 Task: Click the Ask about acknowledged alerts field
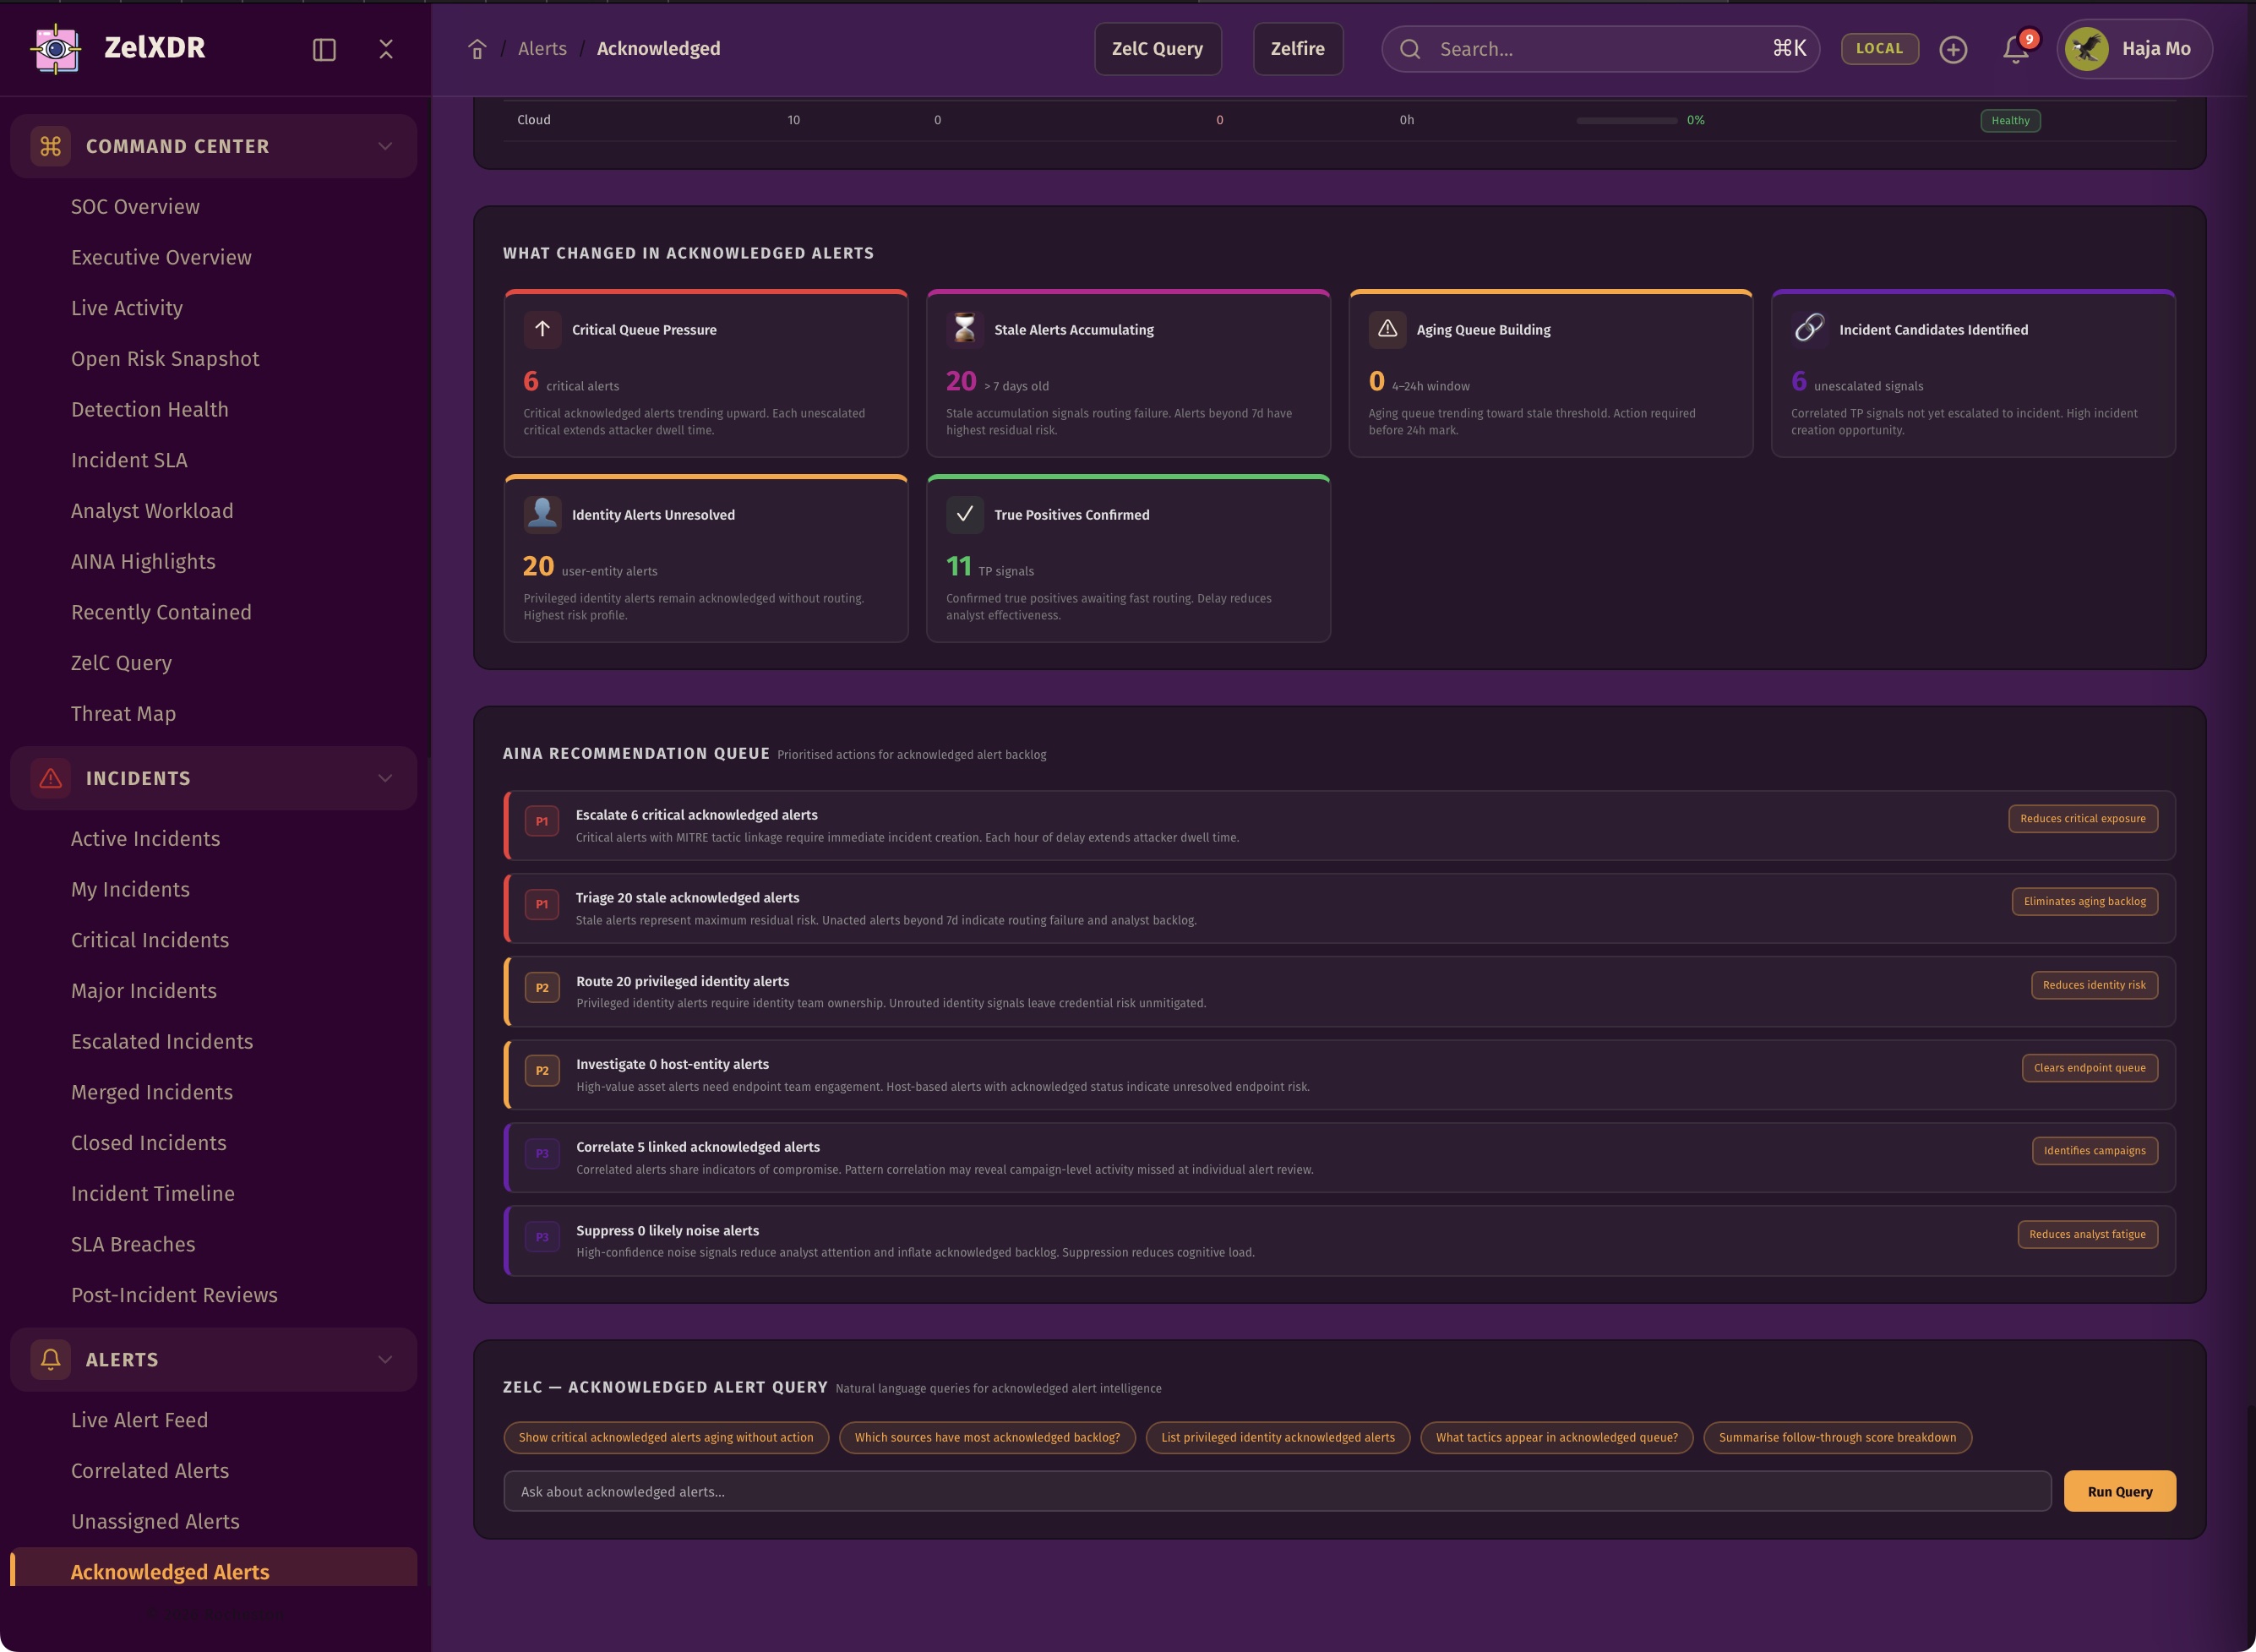[x=1276, y=1491]
